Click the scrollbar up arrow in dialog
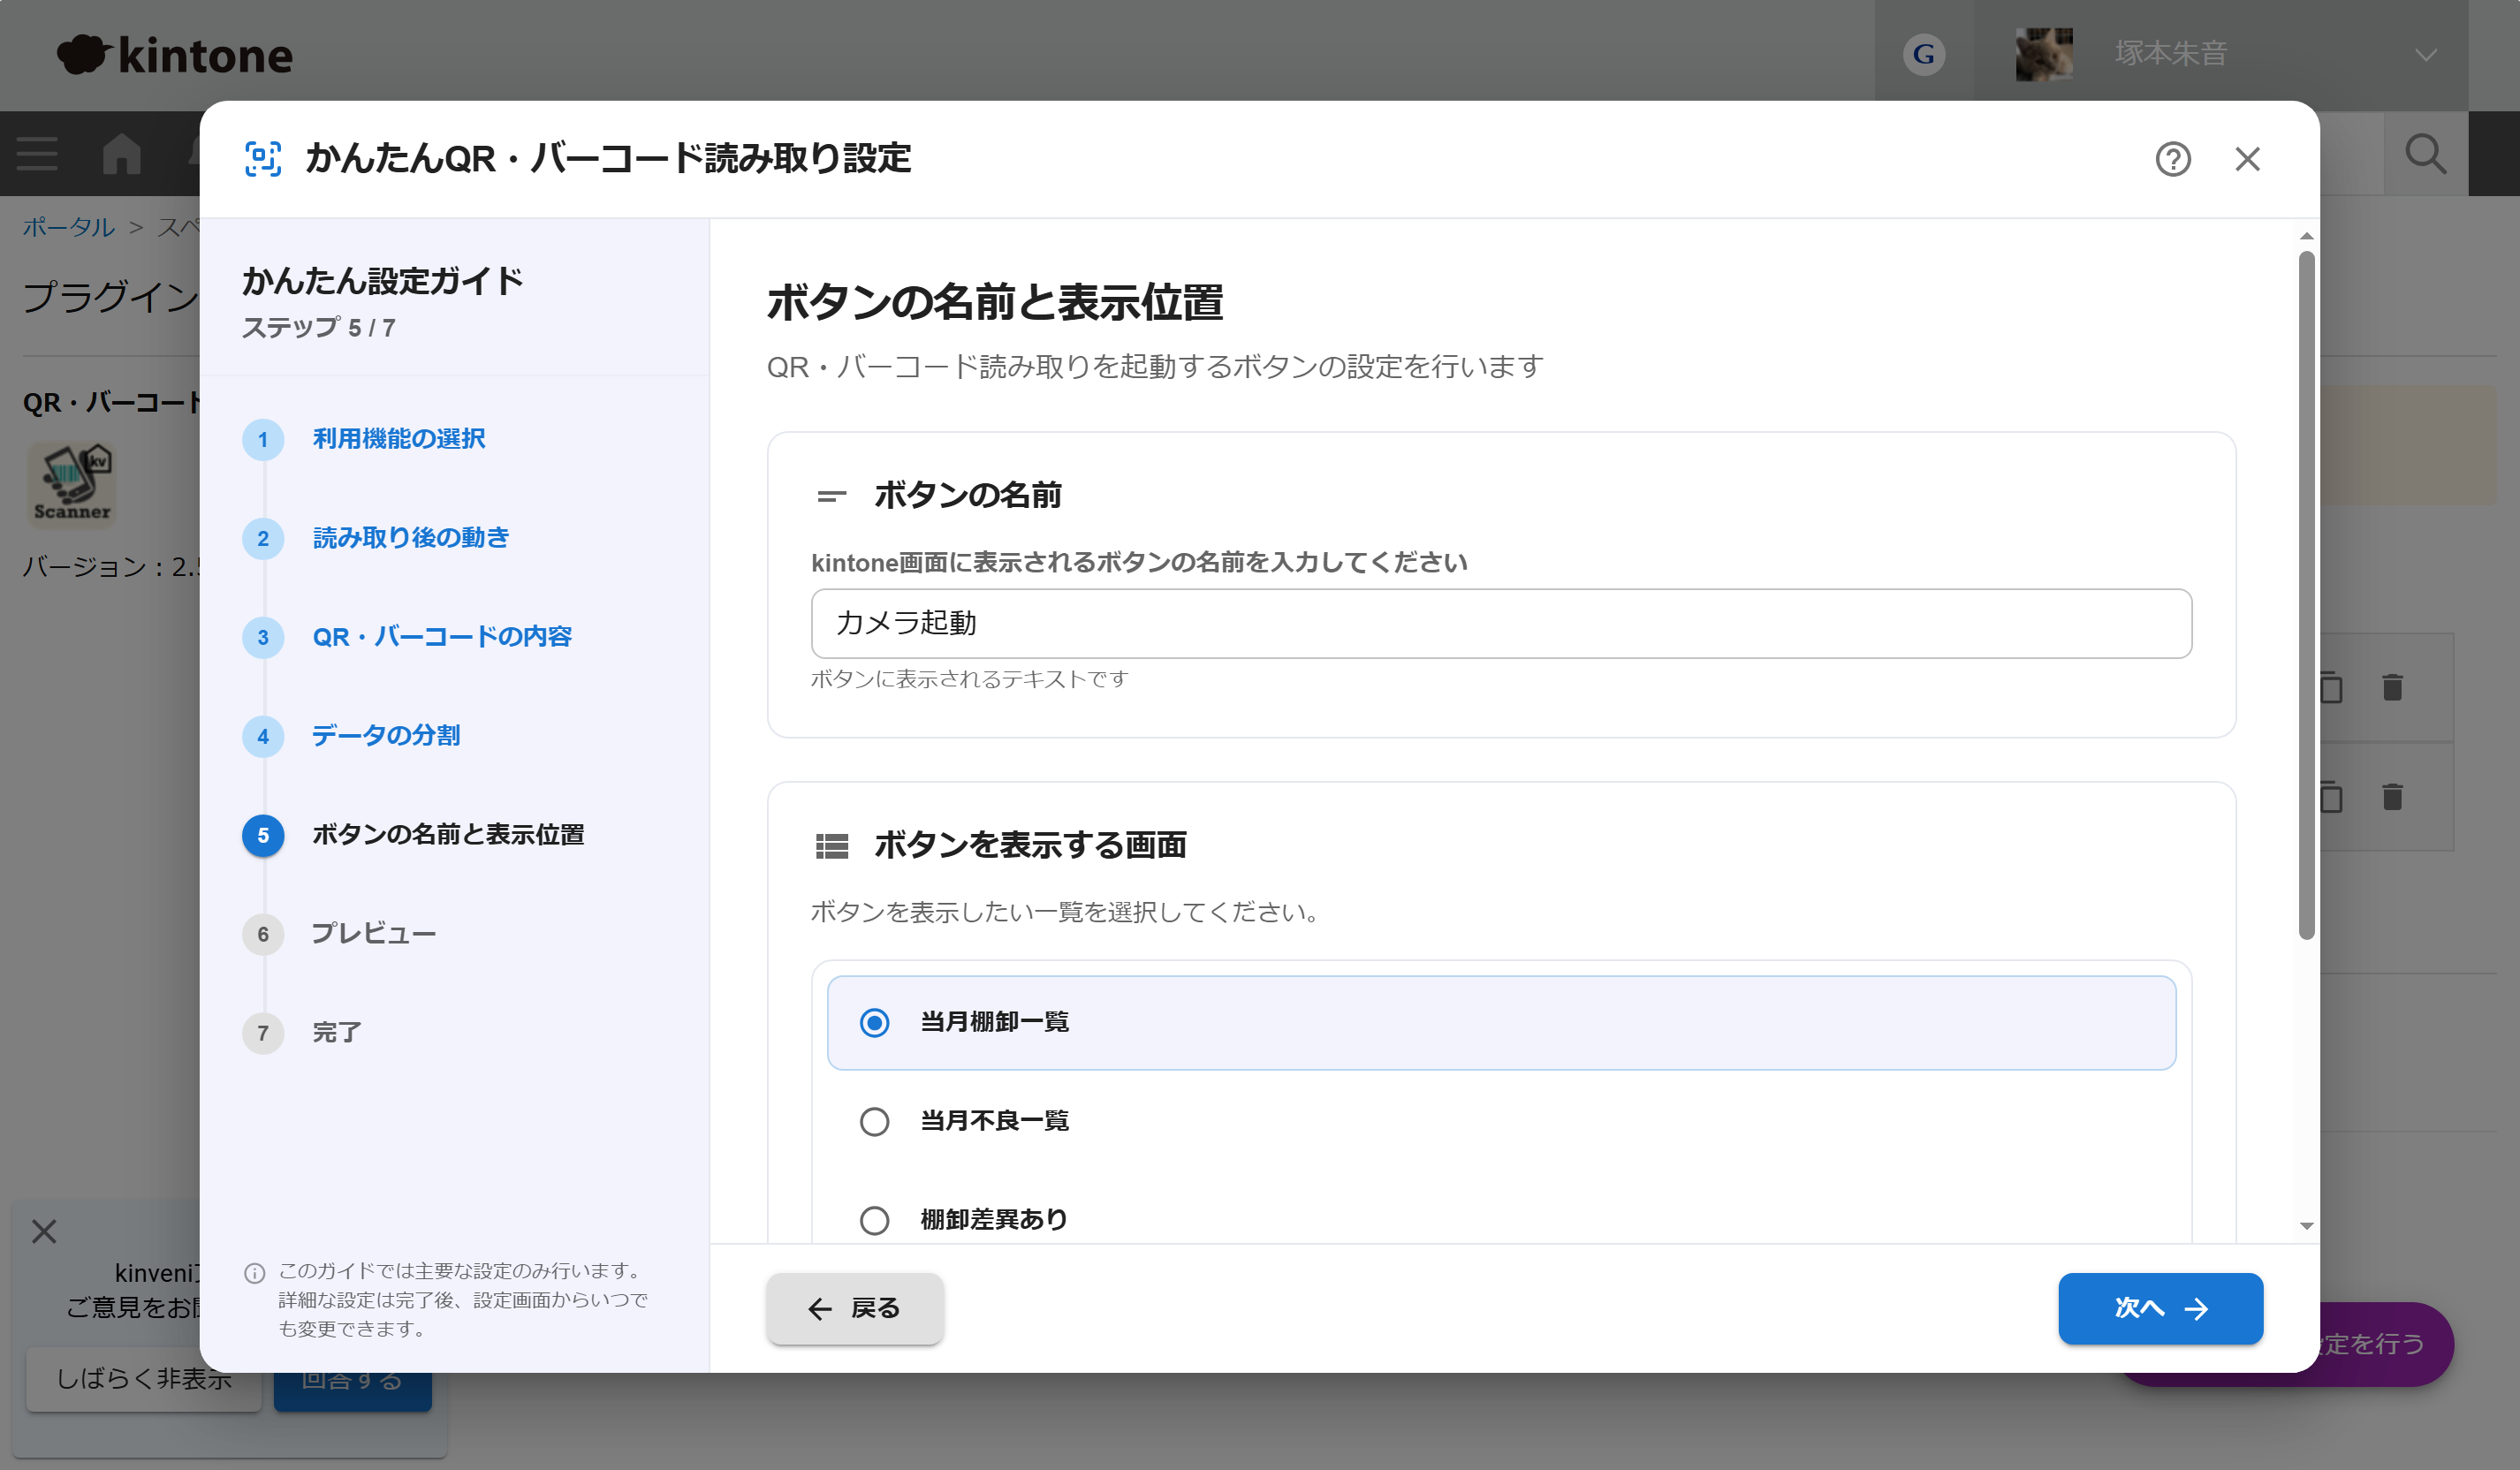The height and width of the screenshot is (1470, 2520). (x=2306, y=236)
